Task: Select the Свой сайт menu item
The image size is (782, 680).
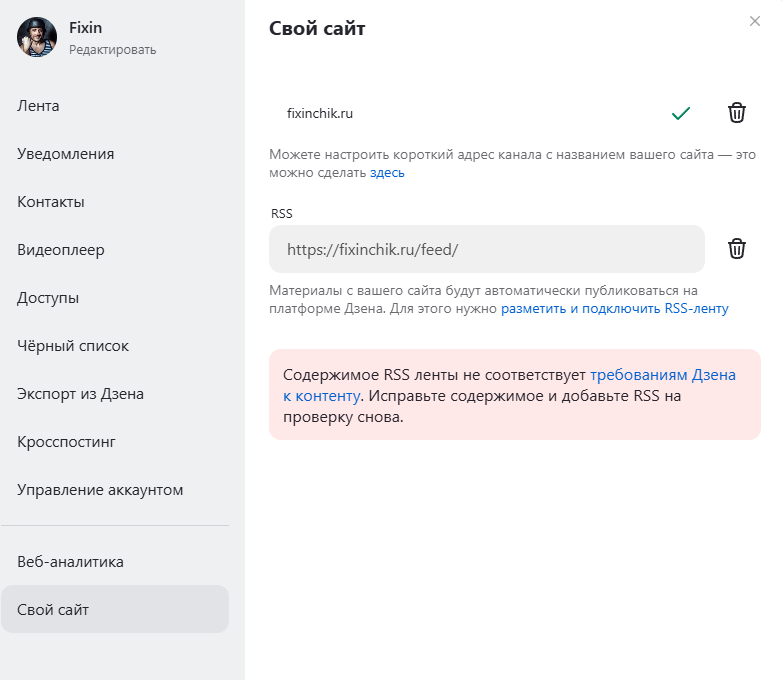Action: 115,609
